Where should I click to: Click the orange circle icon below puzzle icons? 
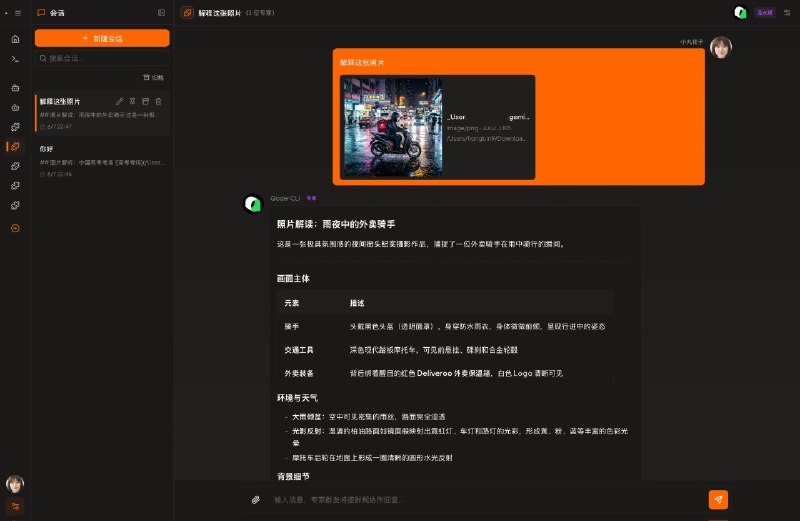pos(15,228)
